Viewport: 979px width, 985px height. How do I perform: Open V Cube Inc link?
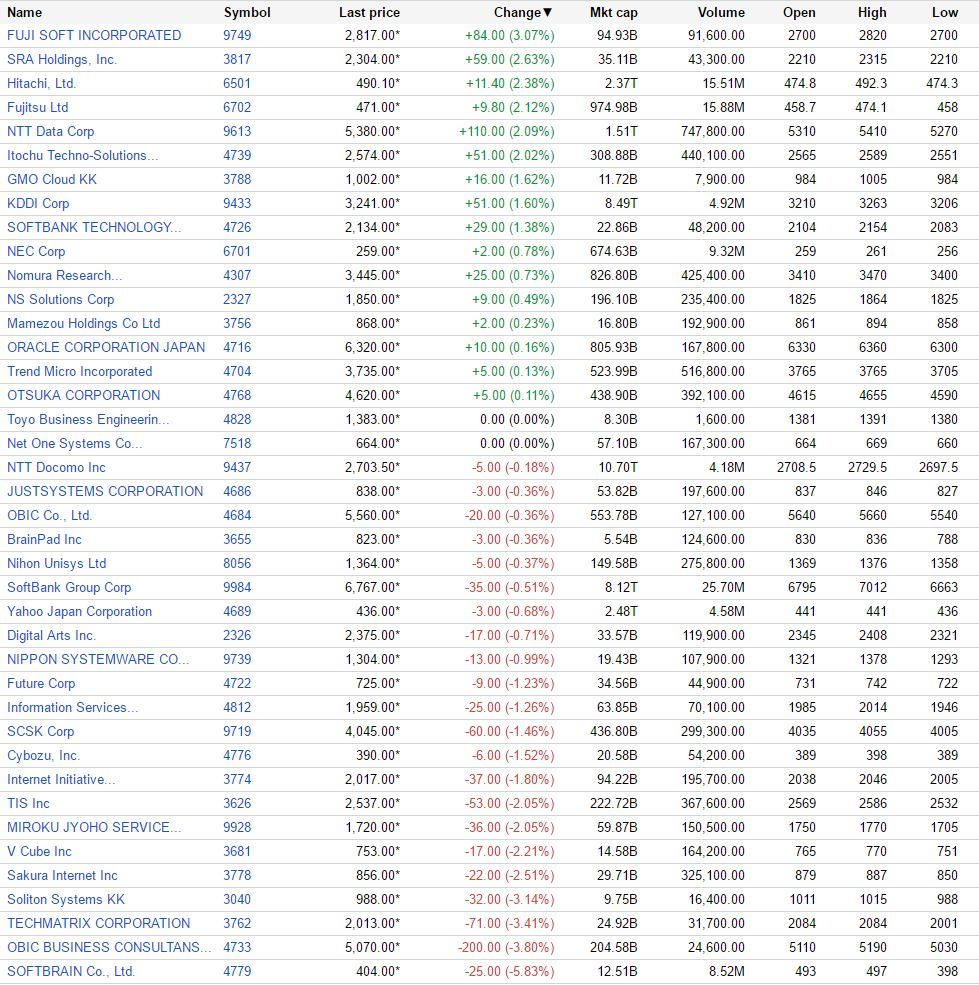pyautogui.click(x=40, y=851)
